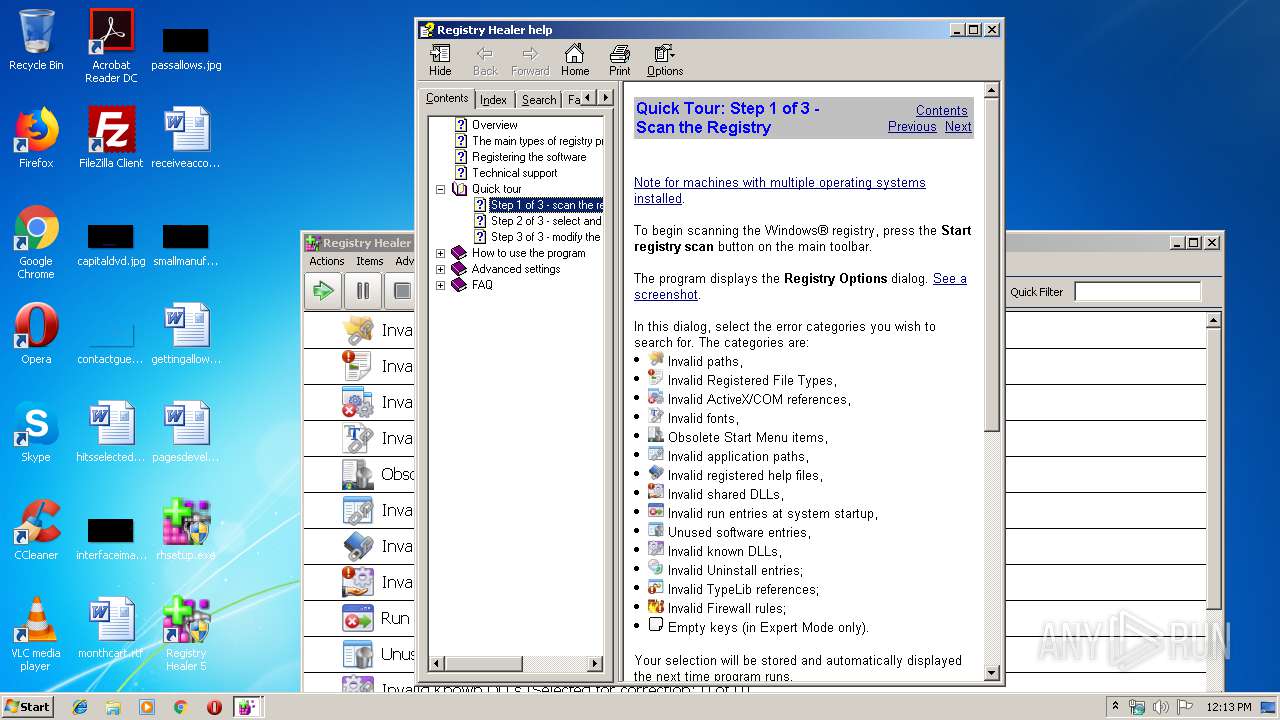Select the Run entries category icon row
1280x720 pixels.
(359, 618)
